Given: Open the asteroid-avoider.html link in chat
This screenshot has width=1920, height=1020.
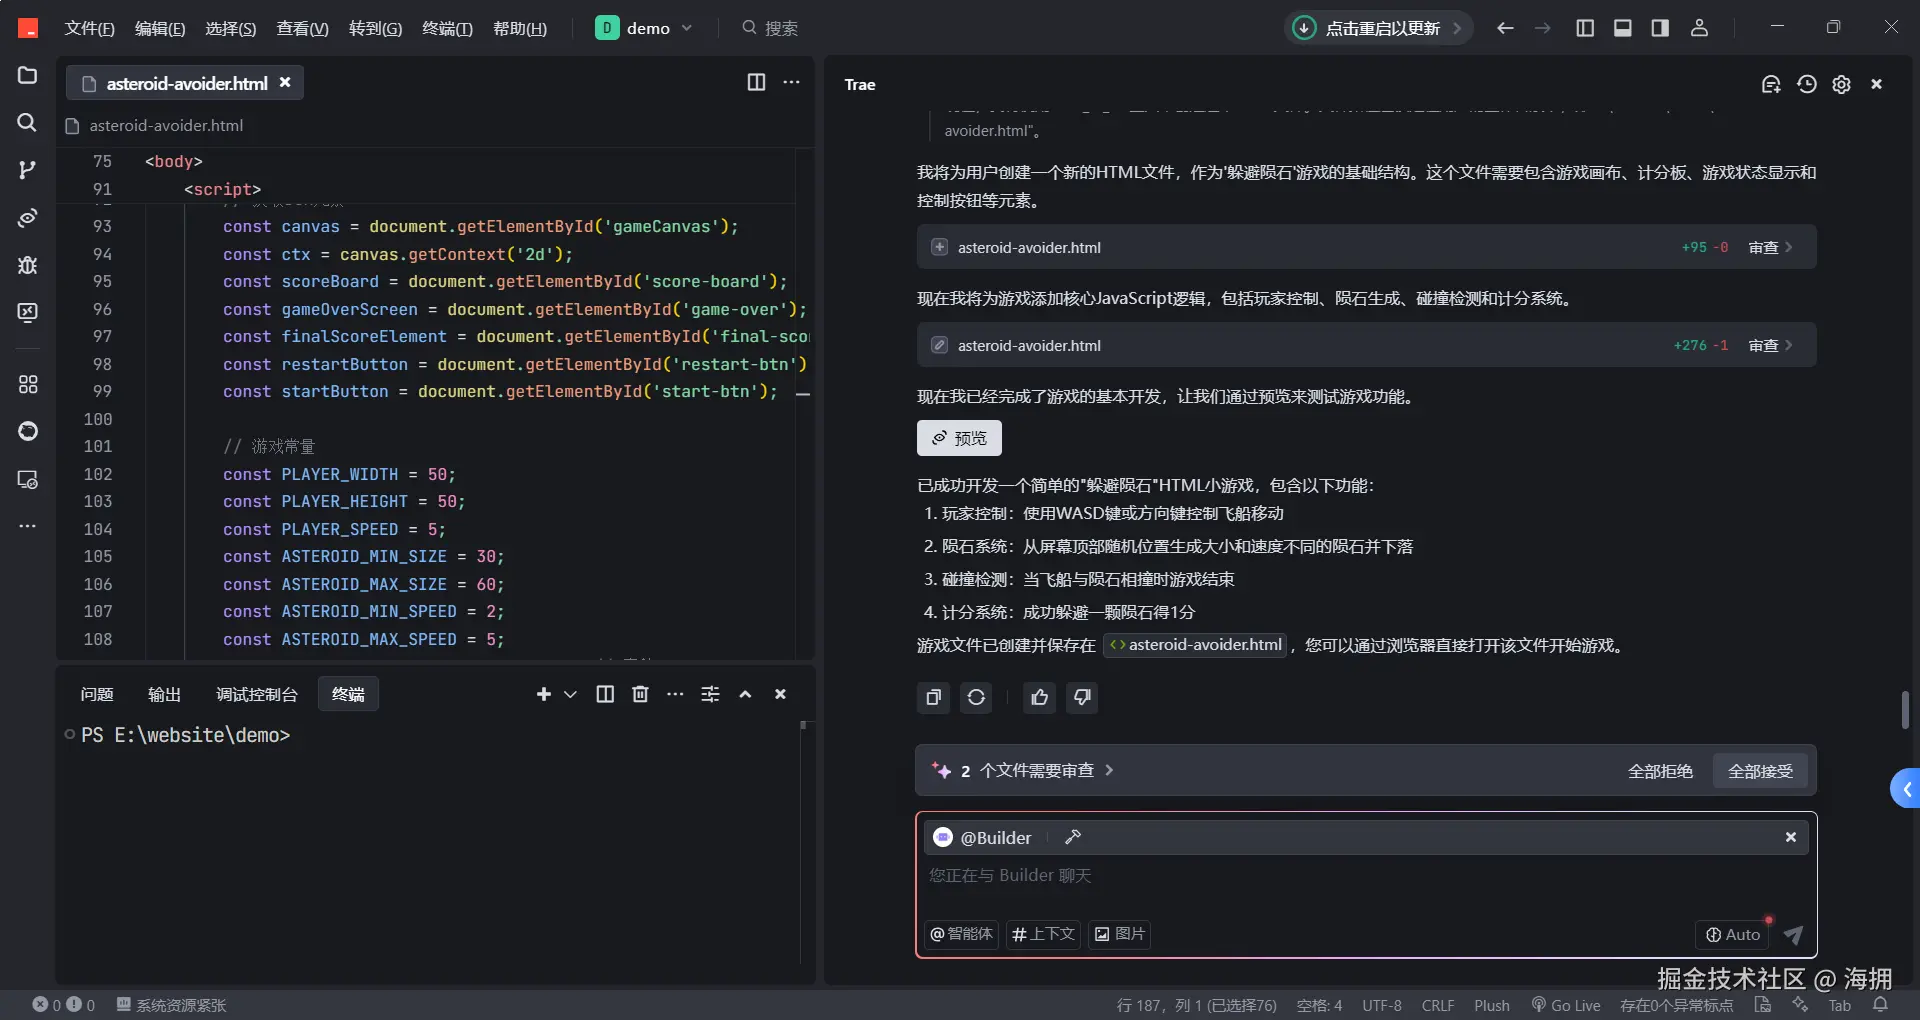Looking at the screenshot, I should coord(1195,645).
